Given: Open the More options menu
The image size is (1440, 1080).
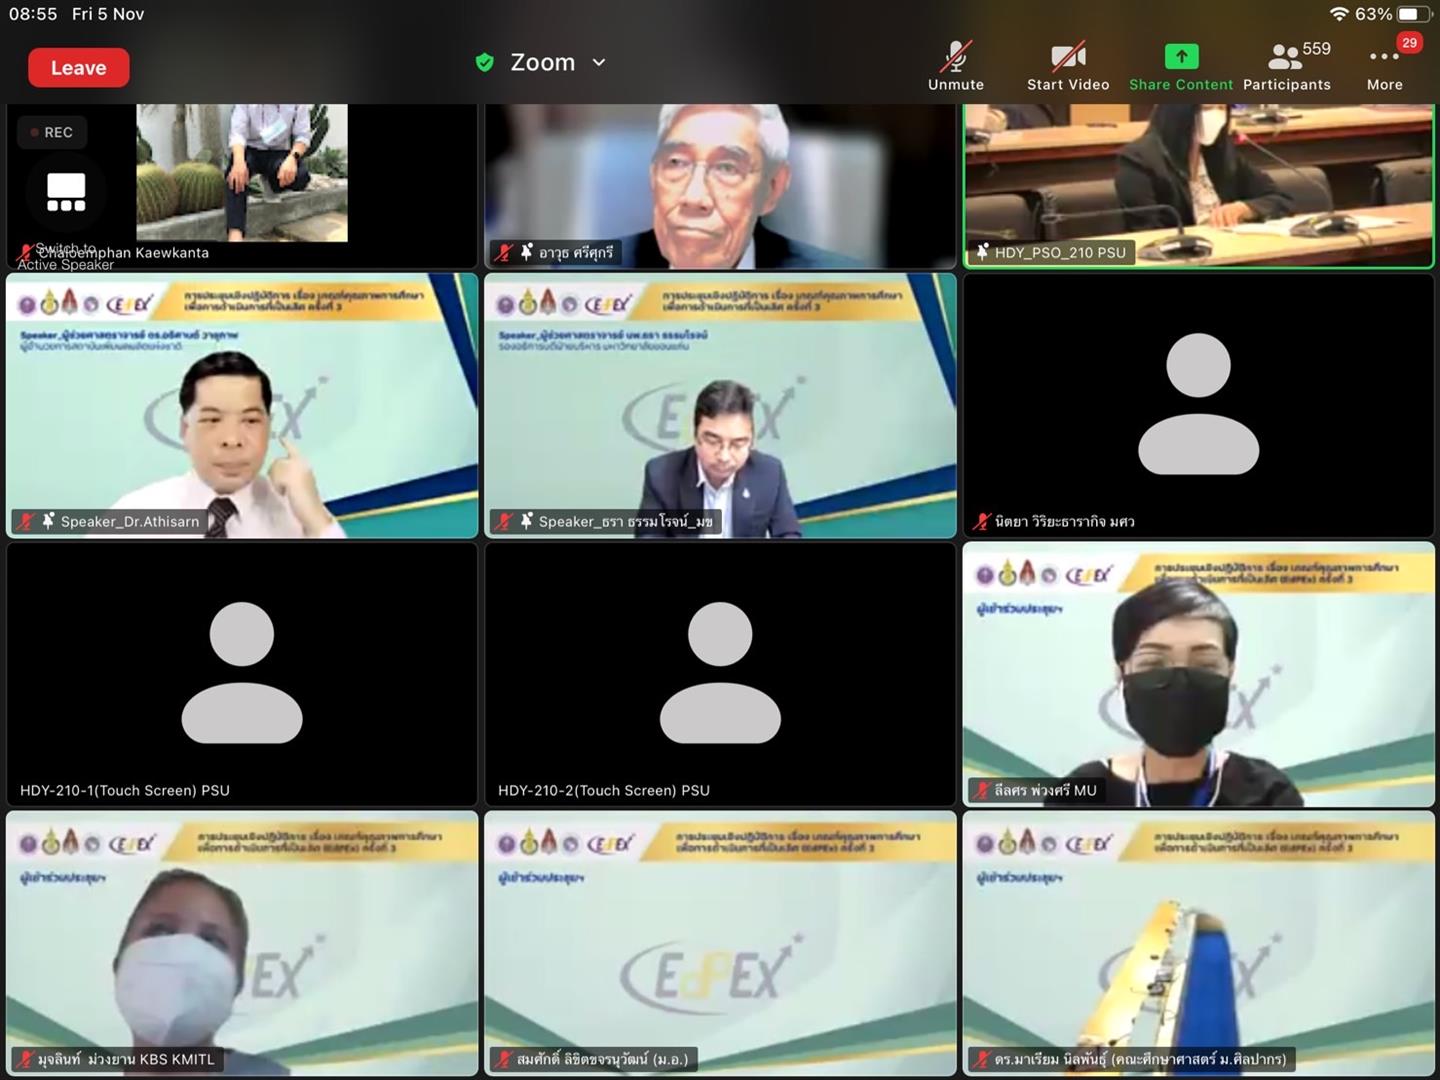Looking at the screenshot, I should pos(1385,67).
